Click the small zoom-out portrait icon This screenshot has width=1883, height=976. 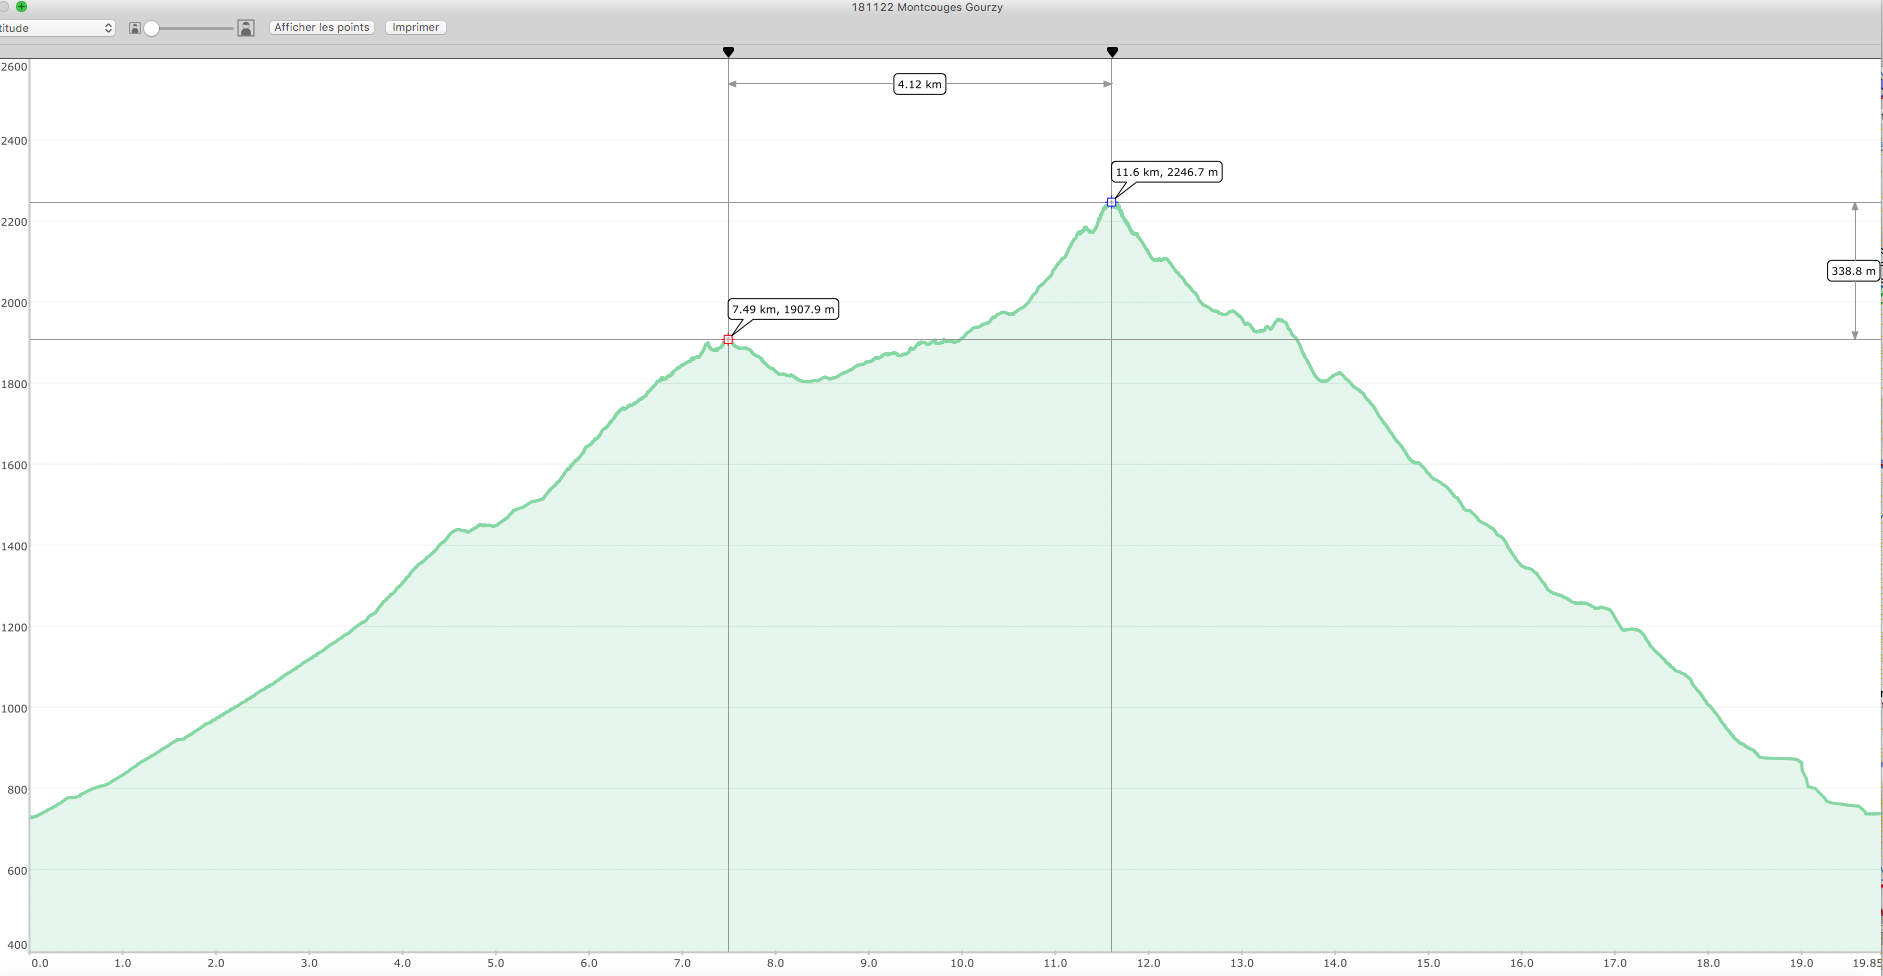135,28
